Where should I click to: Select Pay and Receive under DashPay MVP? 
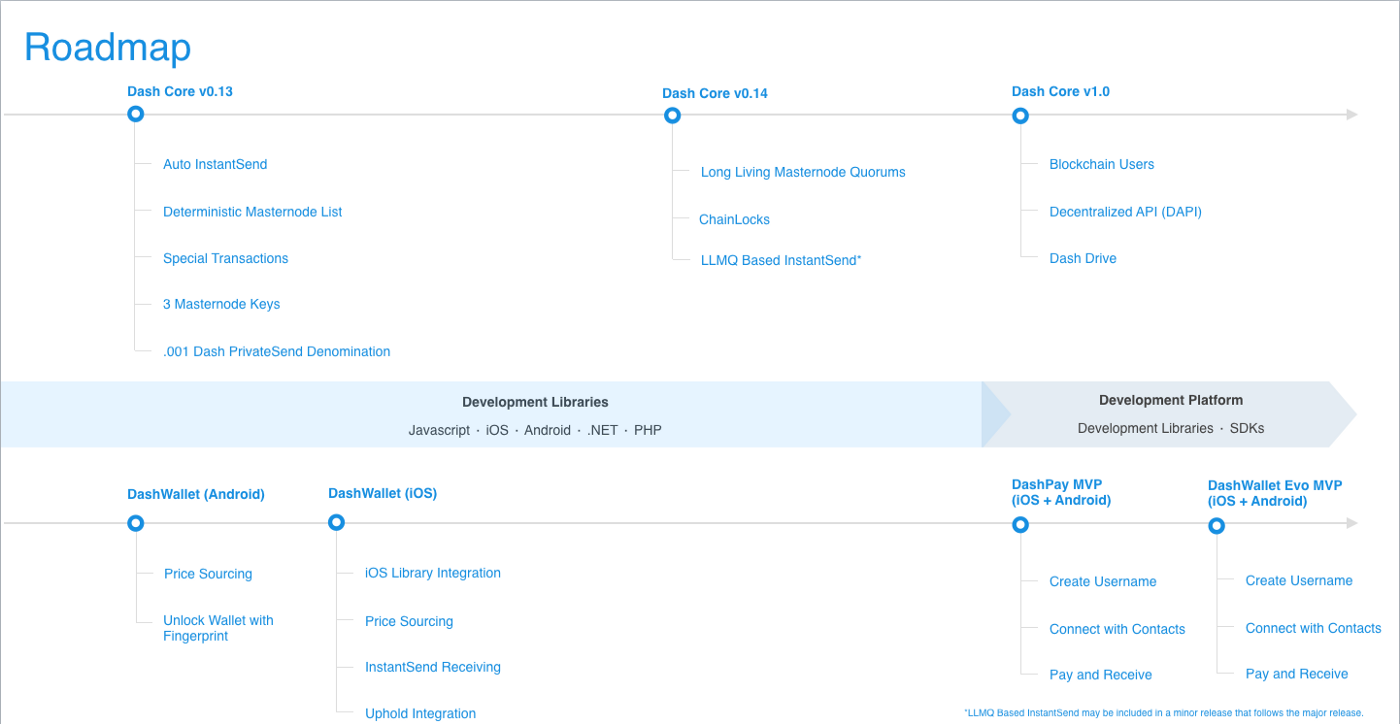tap(1101, 675)
